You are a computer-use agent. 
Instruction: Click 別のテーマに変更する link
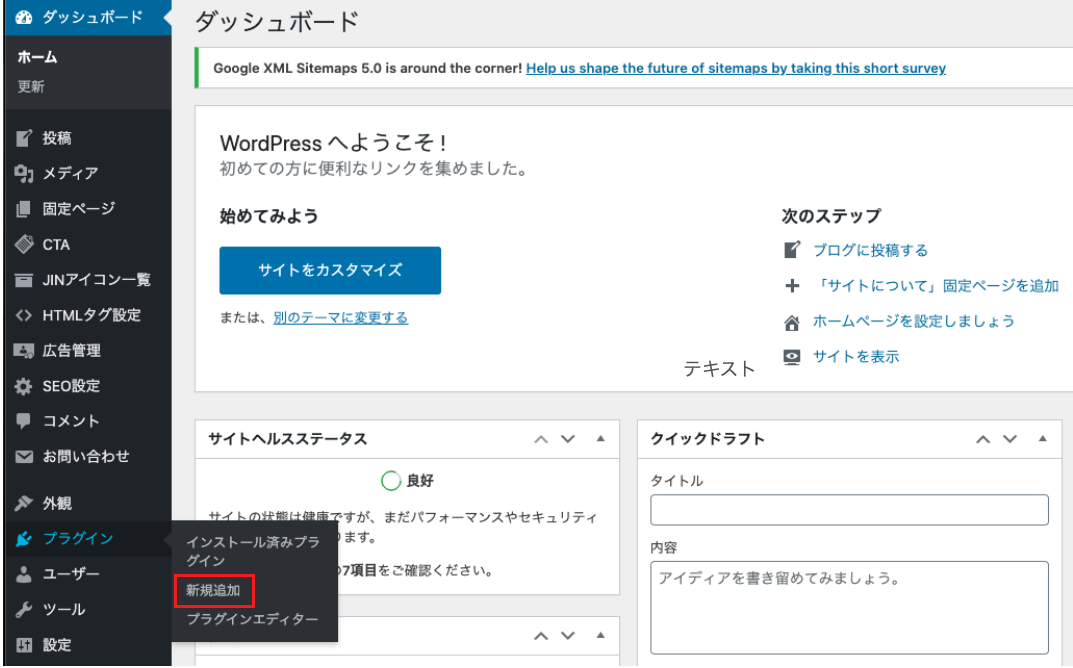[x=341, y=318]
